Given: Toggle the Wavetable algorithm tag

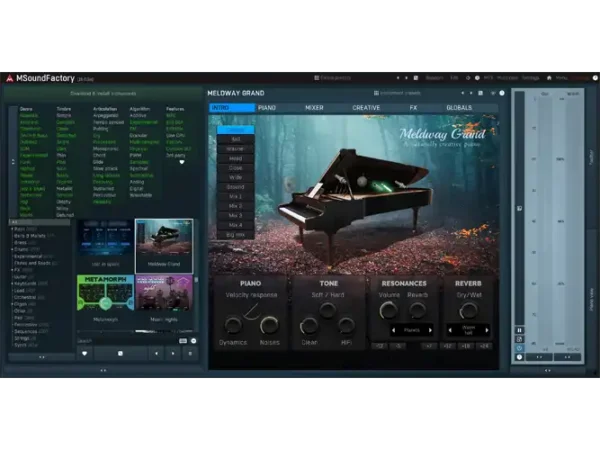Looking at the screenshot, I should click(140, 195).
